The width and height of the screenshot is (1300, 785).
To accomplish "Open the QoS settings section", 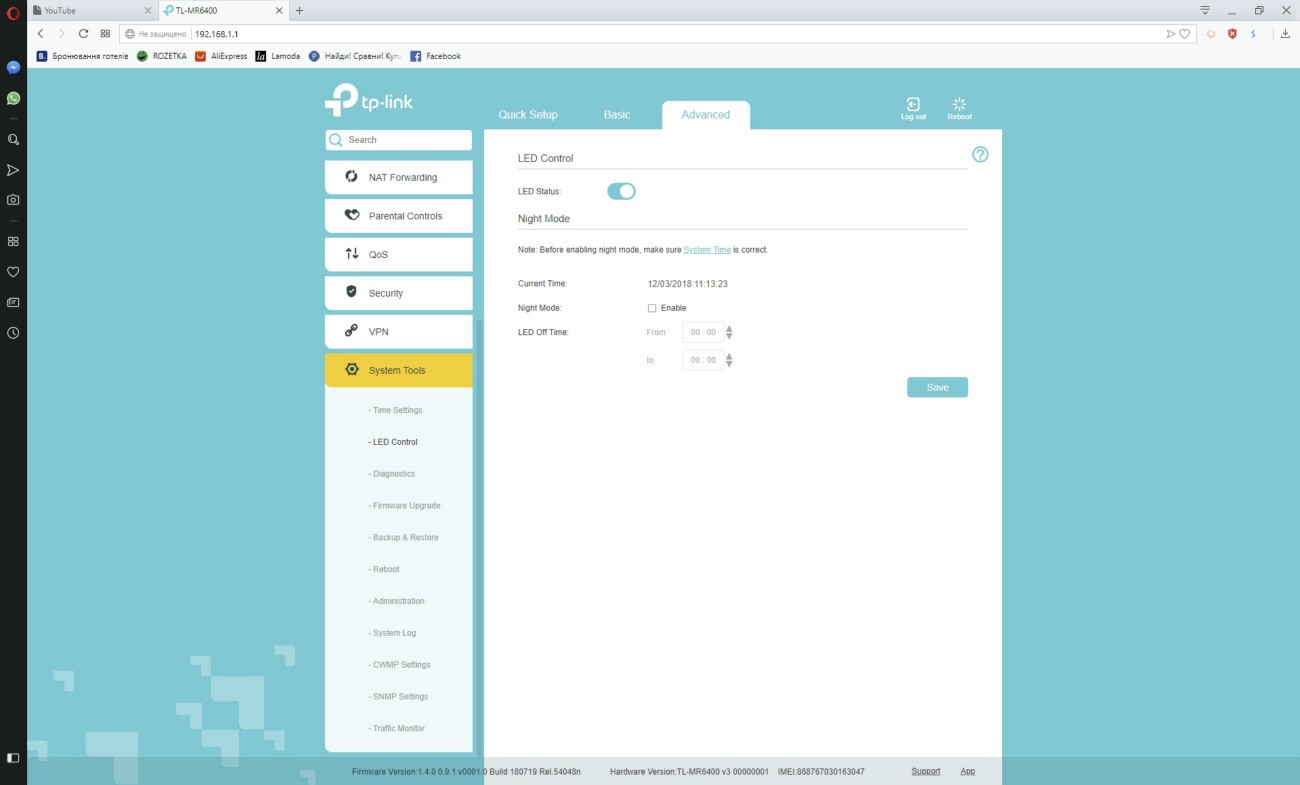I will (398, 255).
